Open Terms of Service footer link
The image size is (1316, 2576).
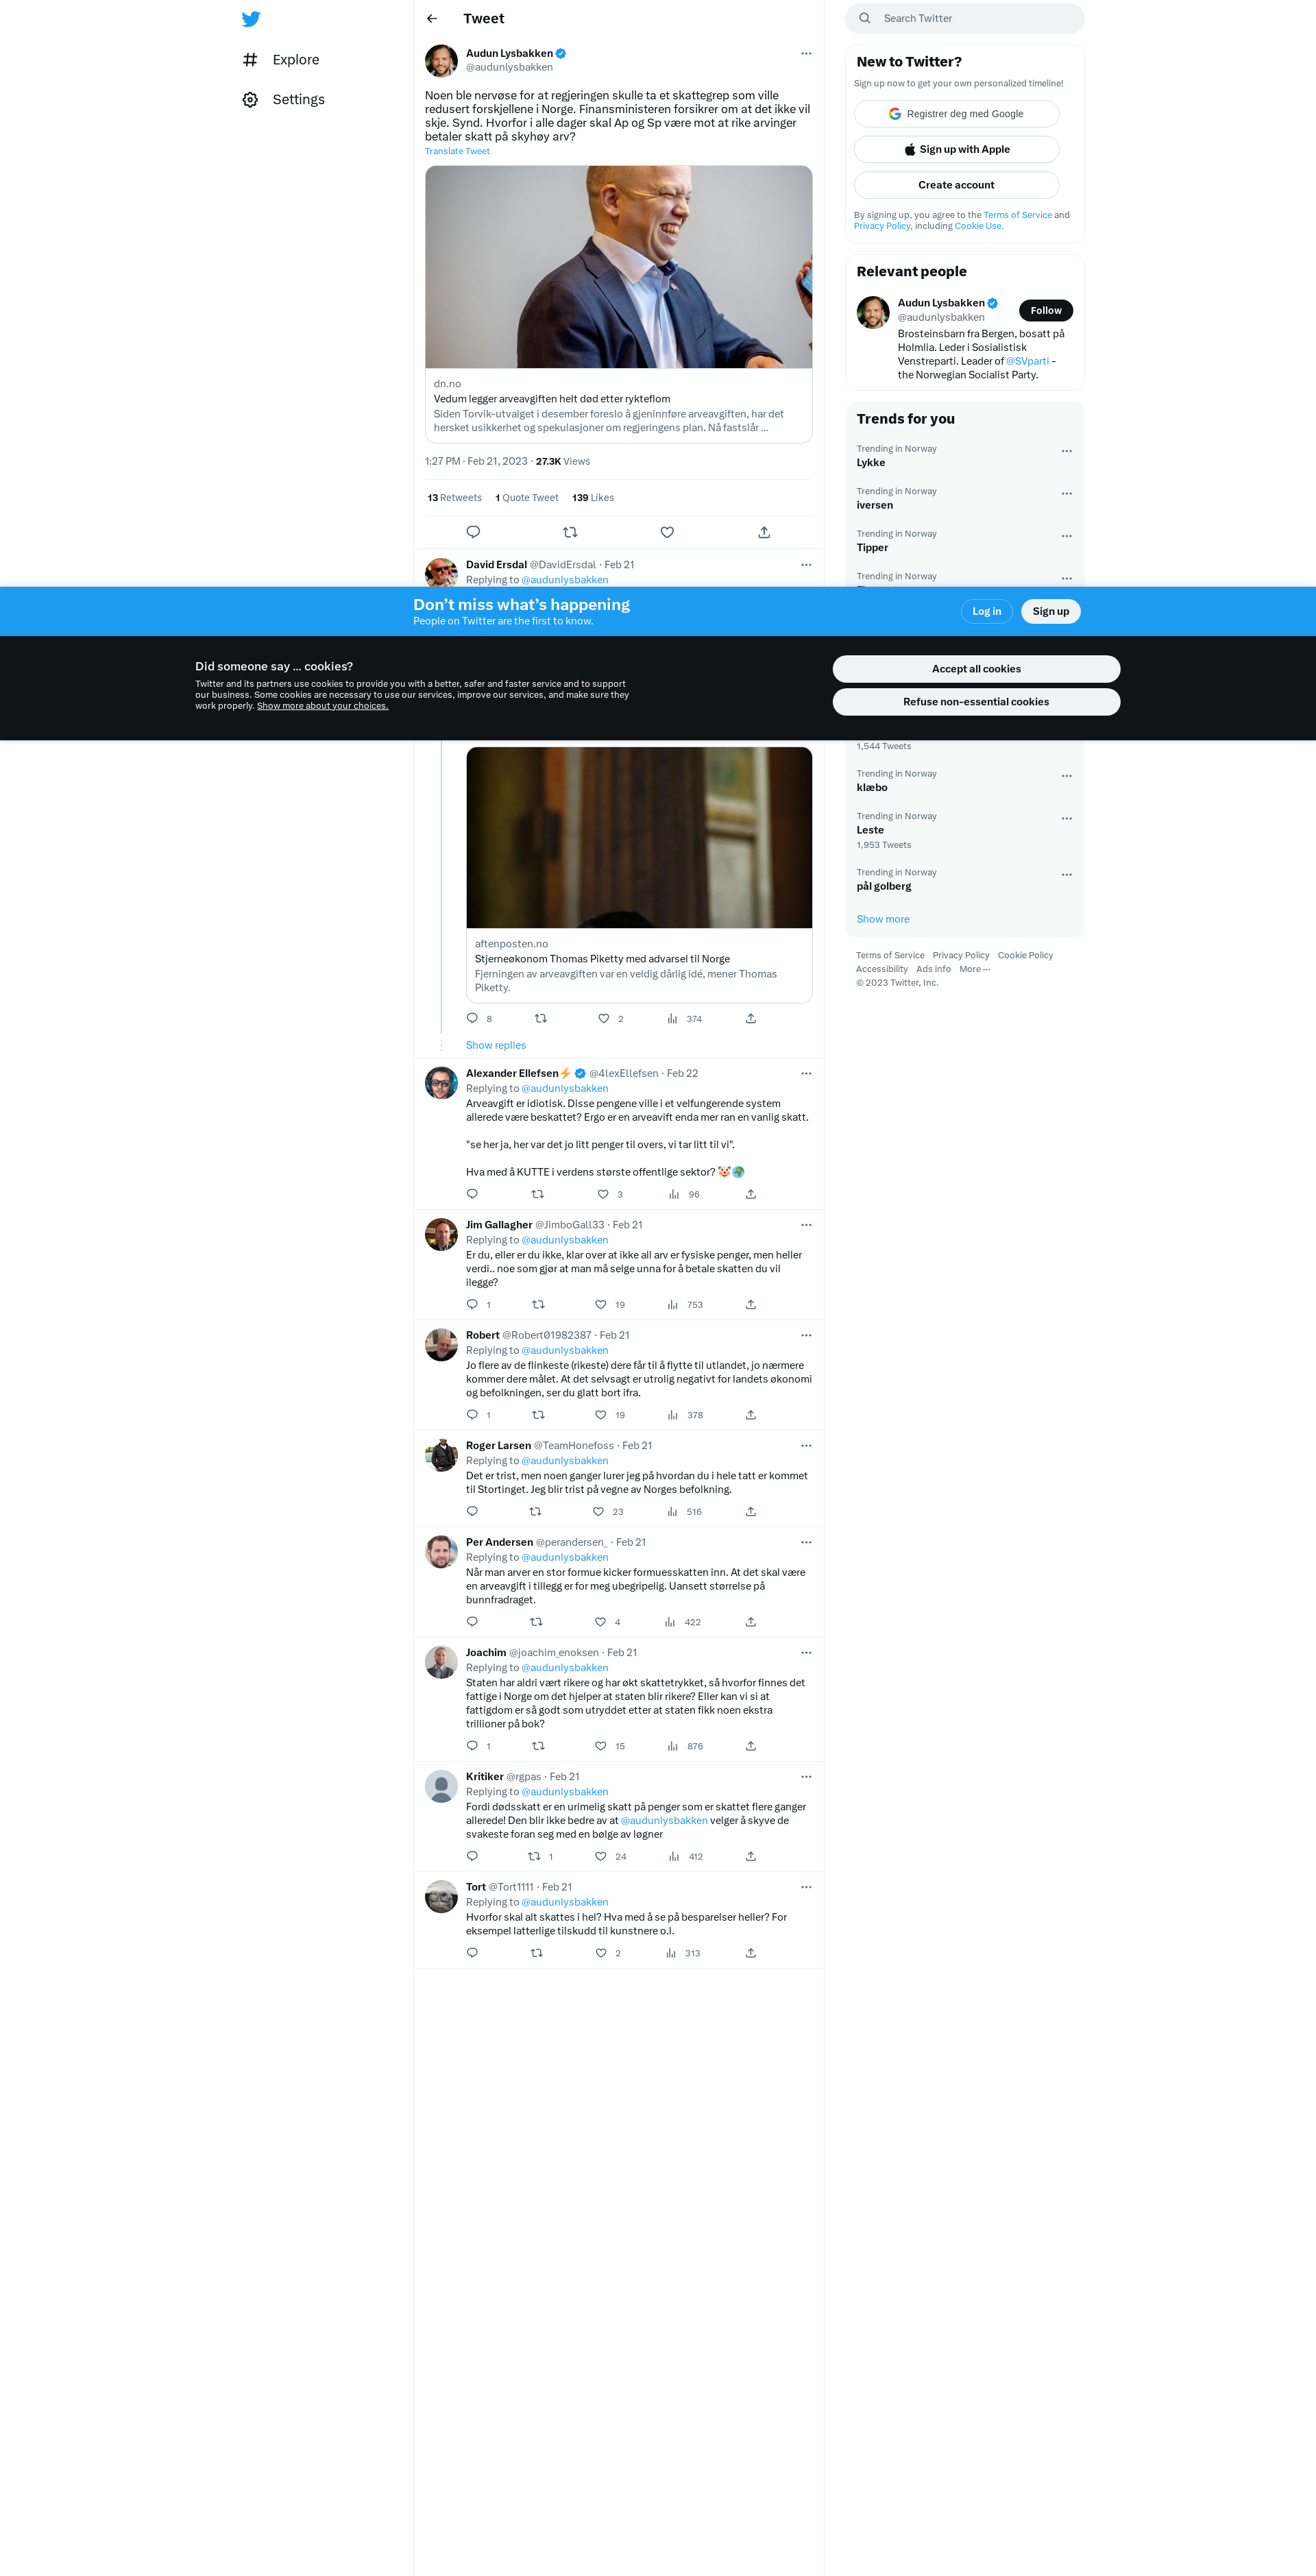pyautogui.click(x=890, y=956)
